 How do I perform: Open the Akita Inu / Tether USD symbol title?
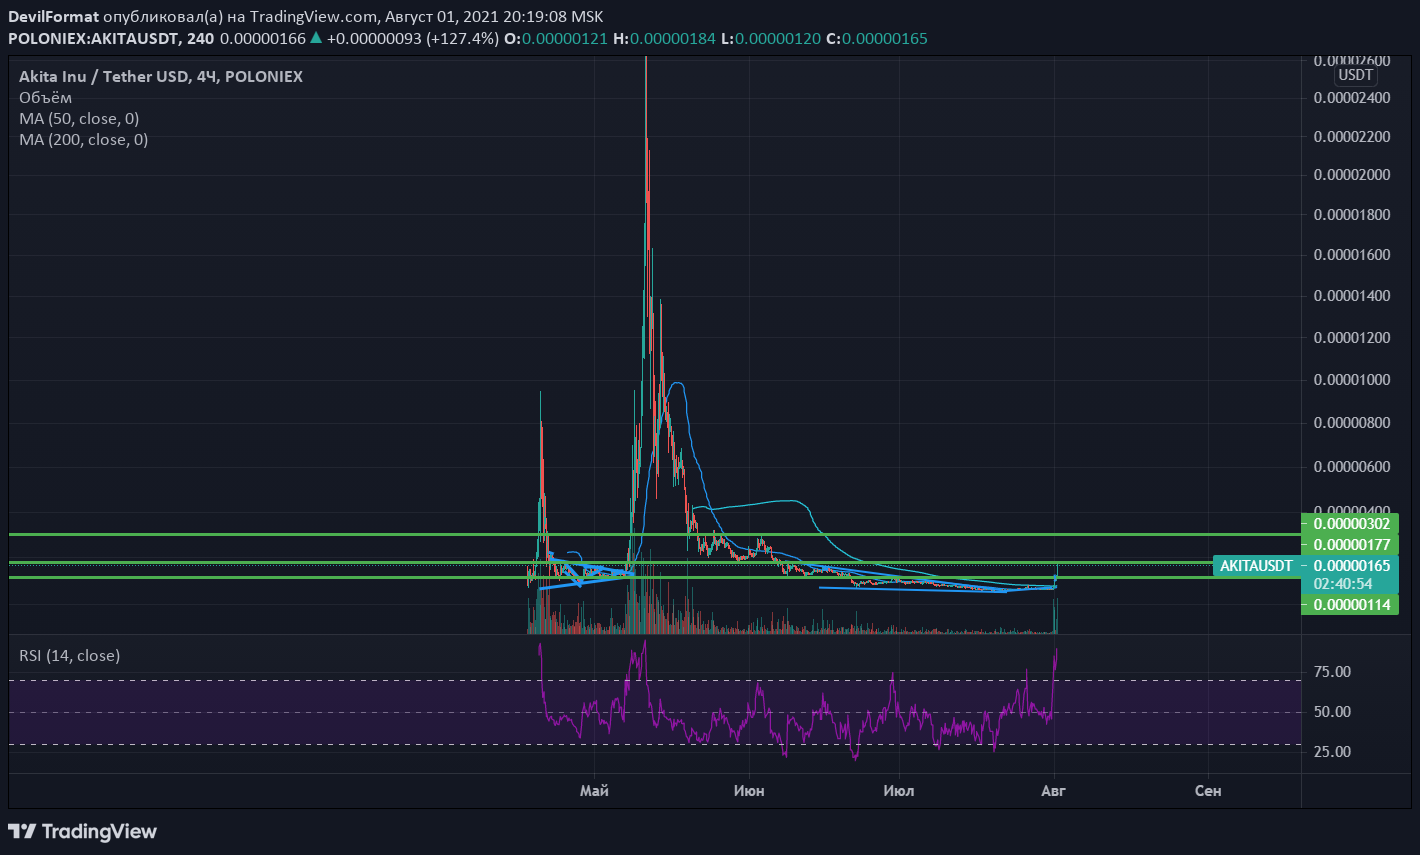click(160, 77)
